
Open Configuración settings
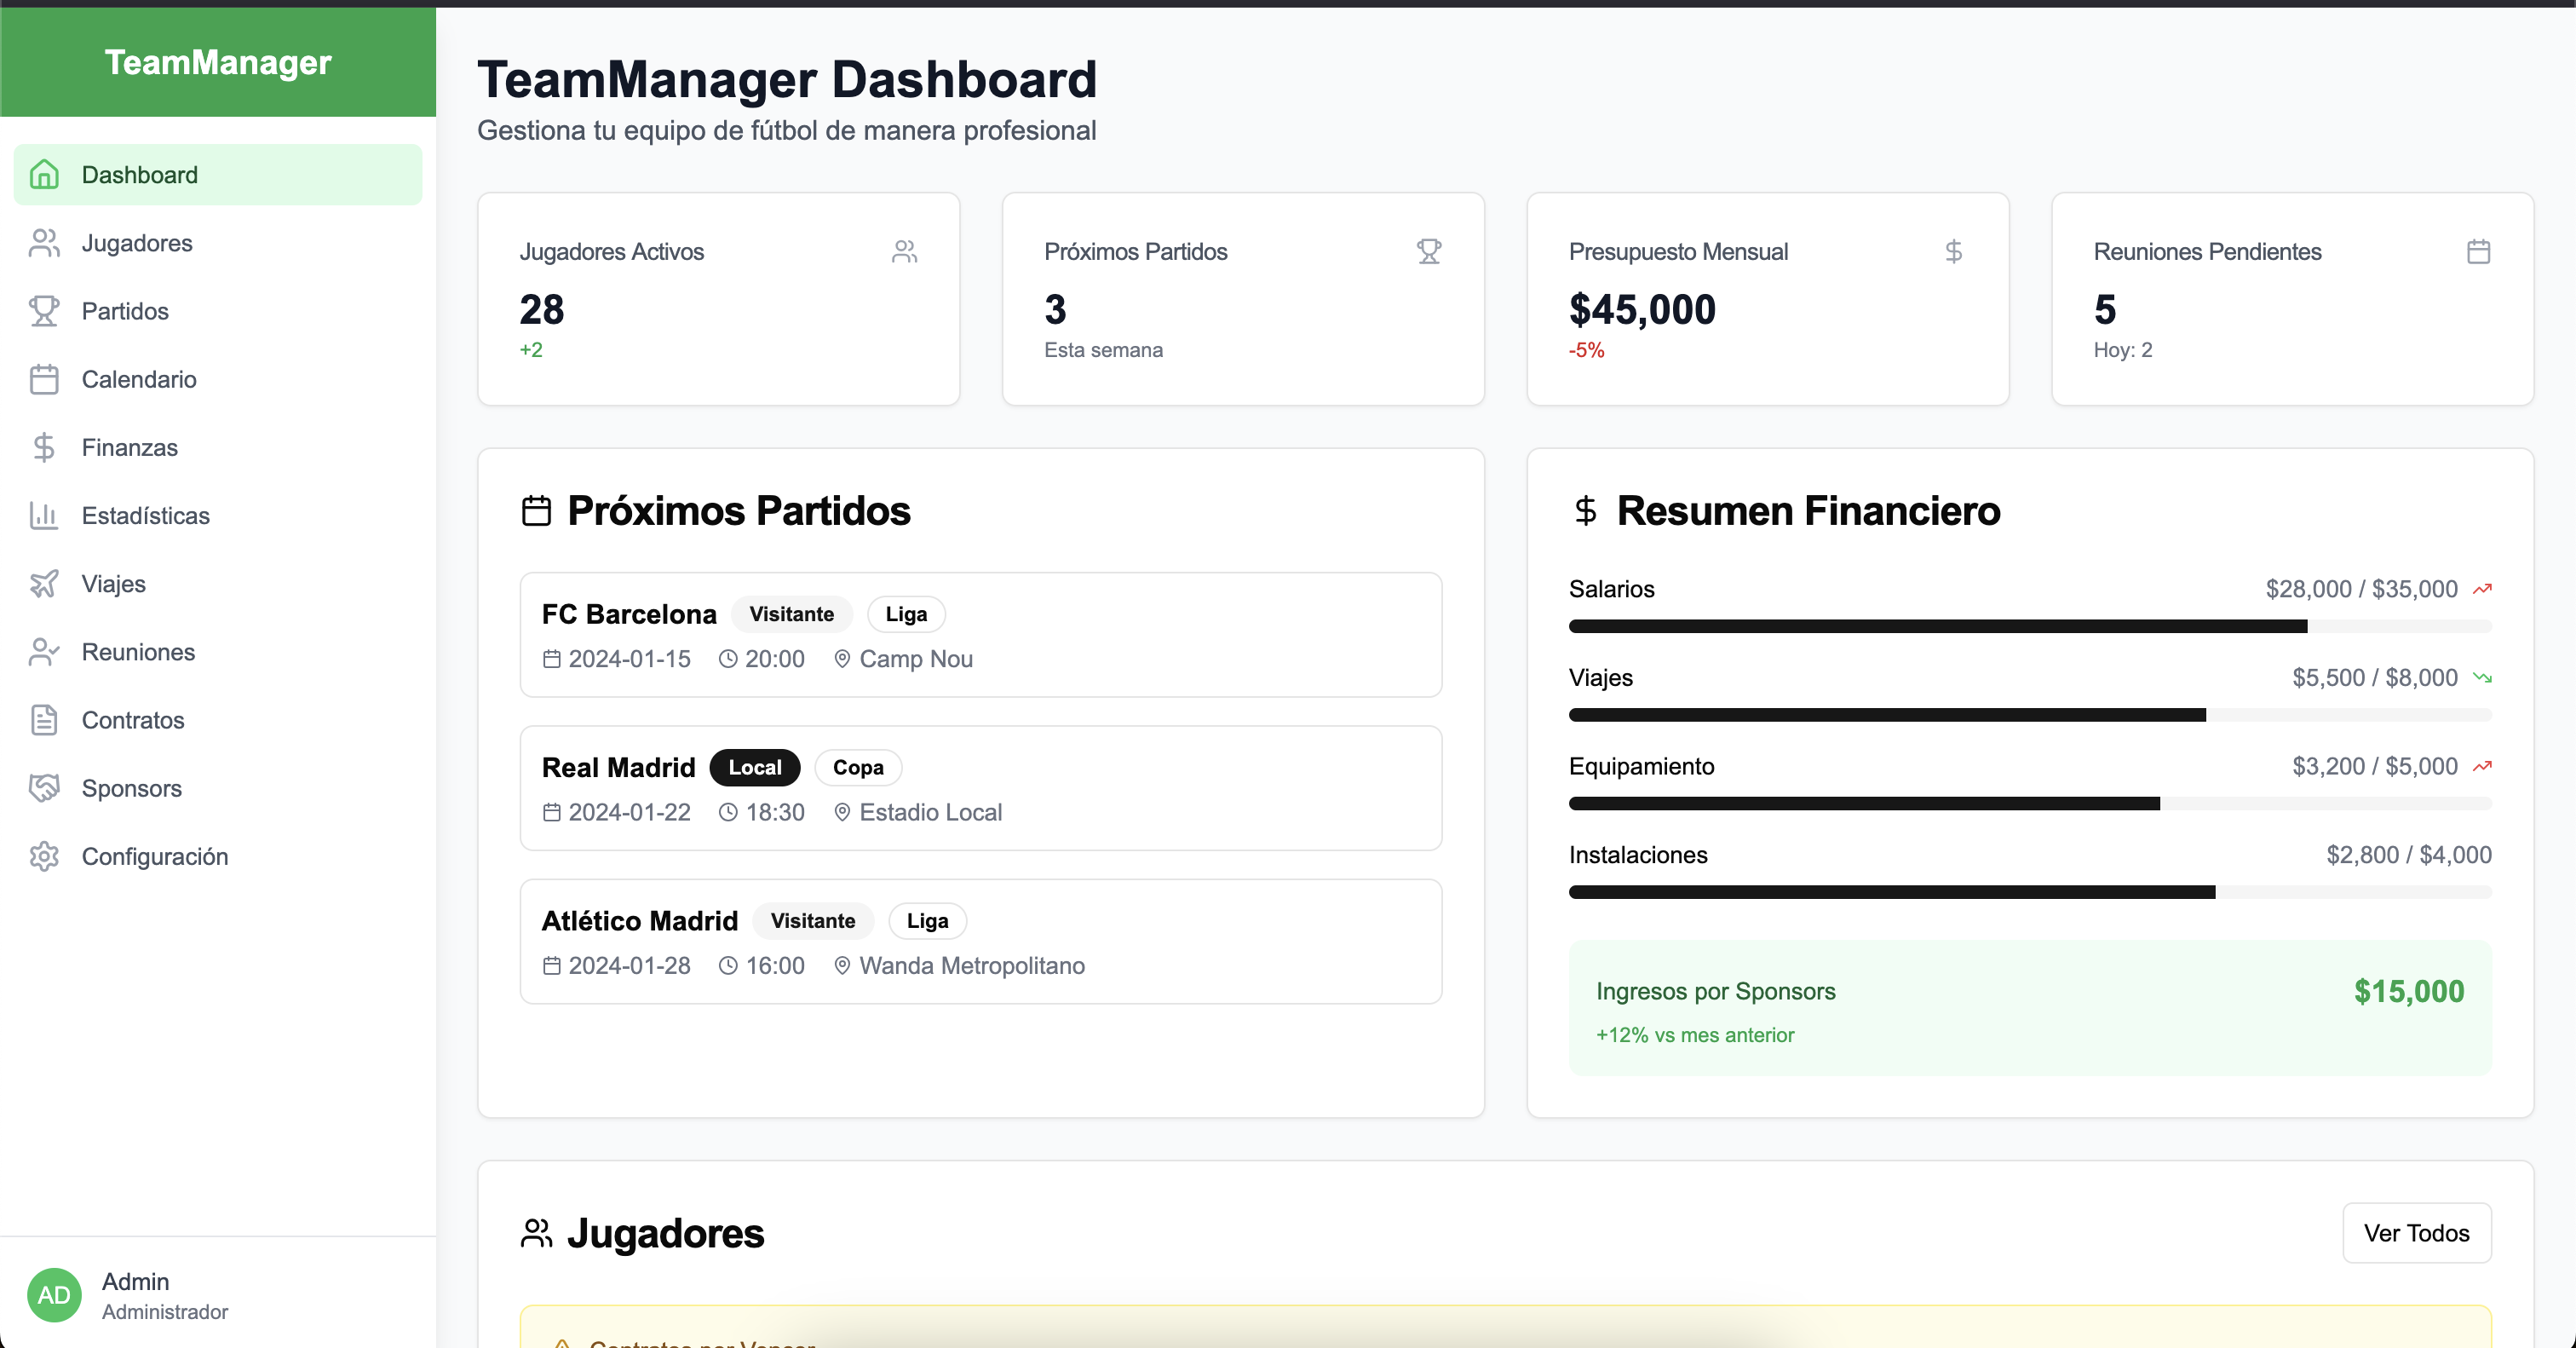[x=218, y=856]
